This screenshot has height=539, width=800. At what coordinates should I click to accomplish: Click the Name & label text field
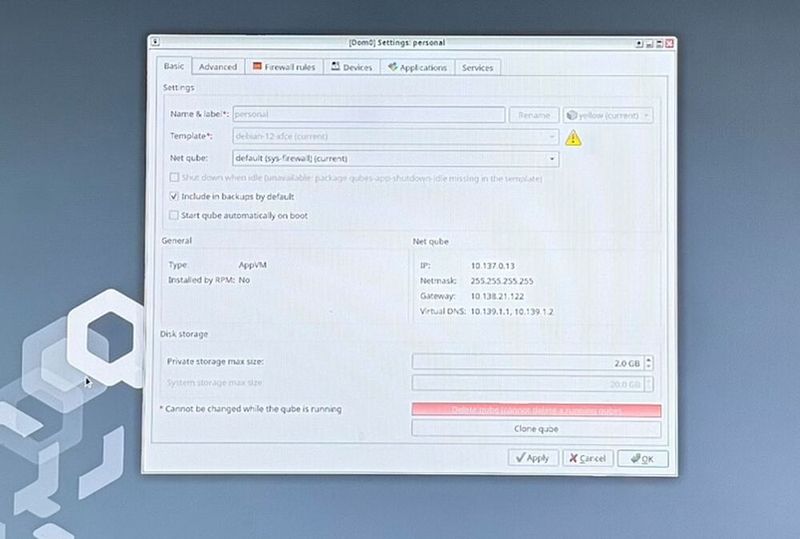pos(368,114)
